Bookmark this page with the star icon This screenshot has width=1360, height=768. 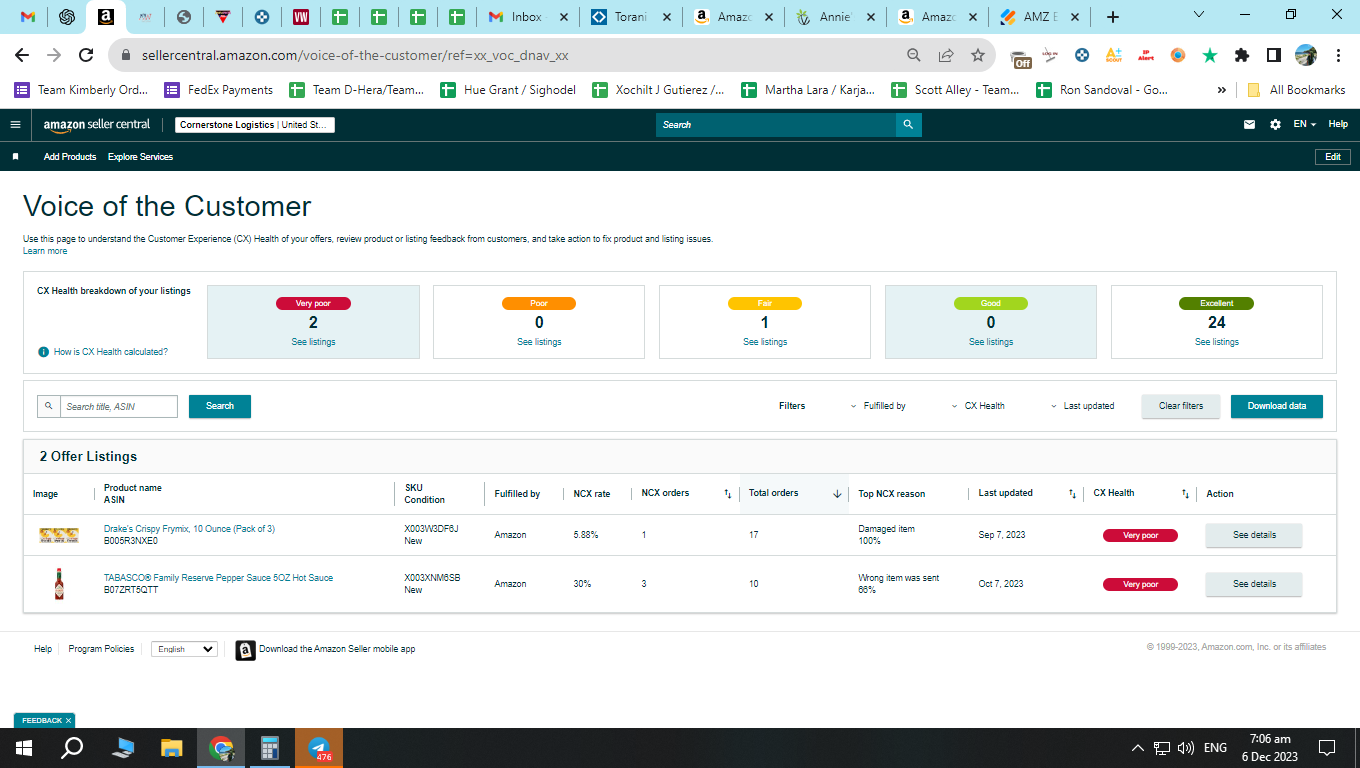[978, 56]
